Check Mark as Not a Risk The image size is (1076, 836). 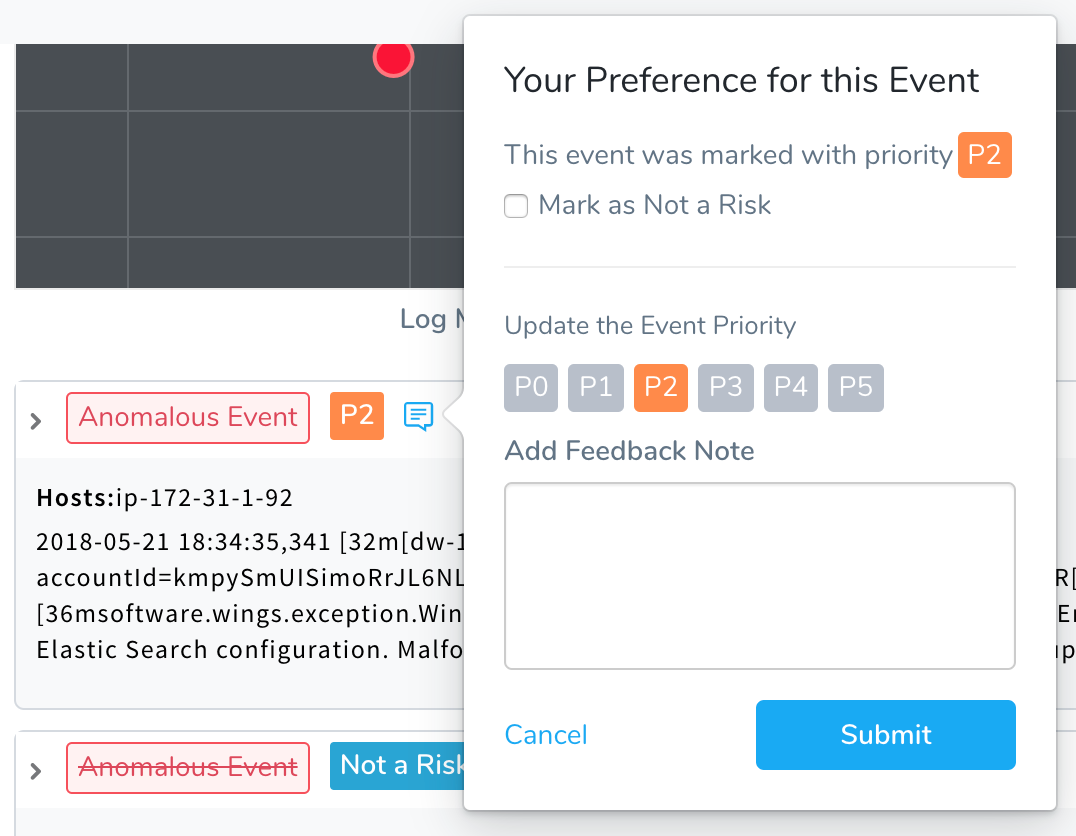coord(516,205)
